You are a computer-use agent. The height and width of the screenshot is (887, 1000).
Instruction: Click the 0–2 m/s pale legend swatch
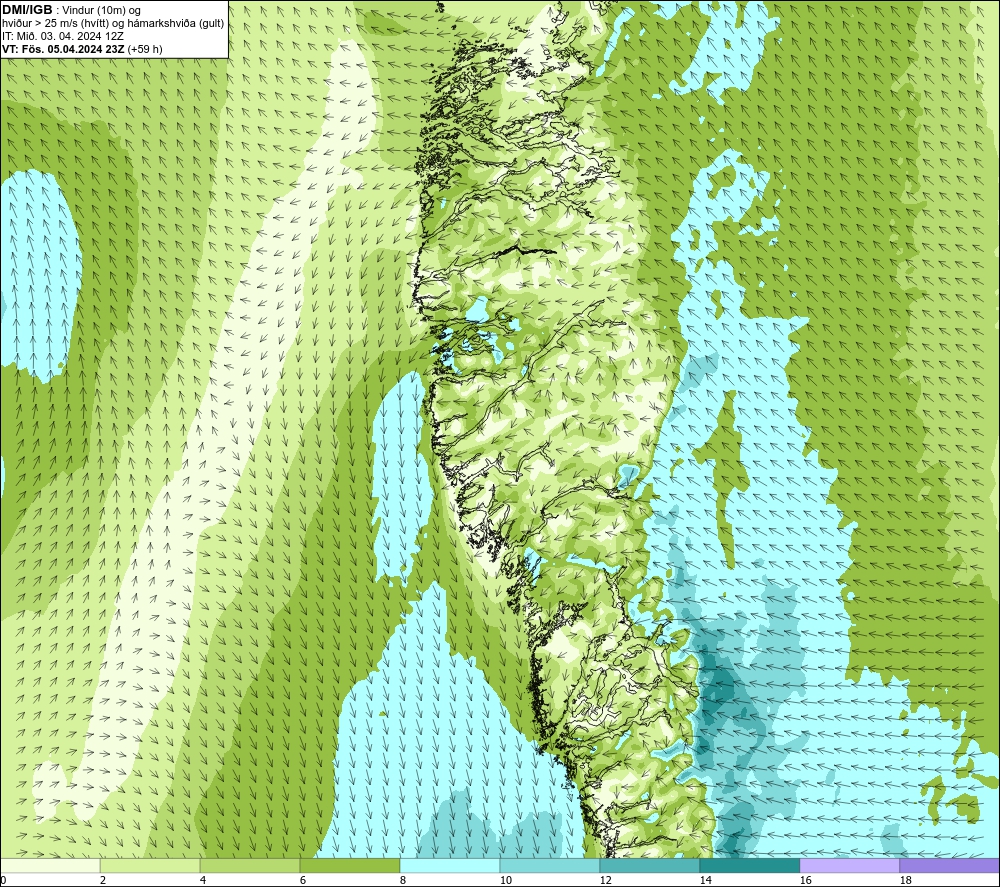click(50, 866)
